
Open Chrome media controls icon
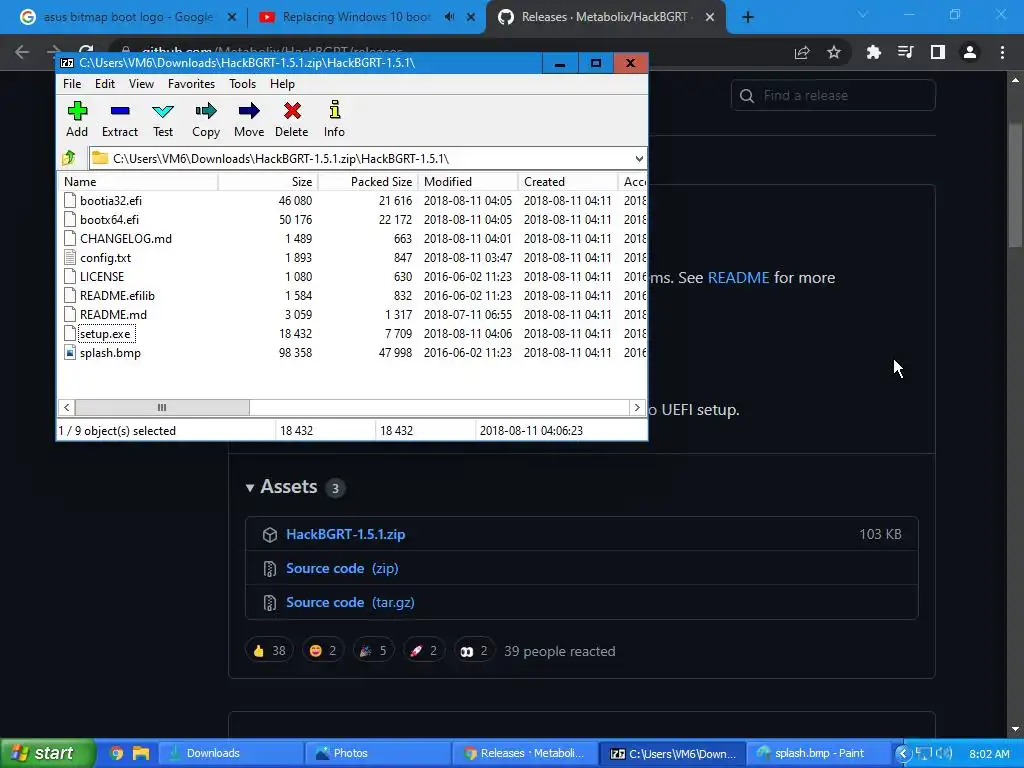905,52
